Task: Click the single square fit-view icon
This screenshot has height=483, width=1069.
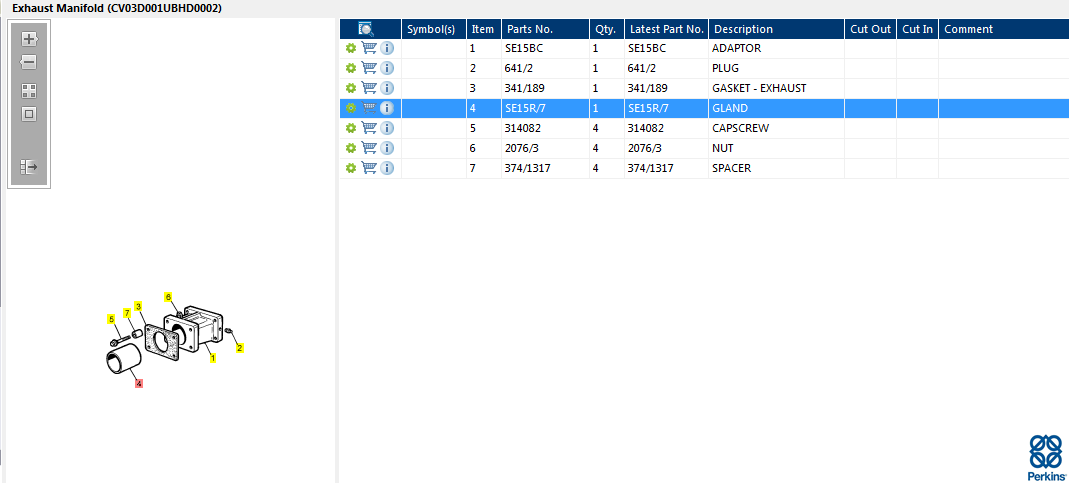Action: [29, 114]
